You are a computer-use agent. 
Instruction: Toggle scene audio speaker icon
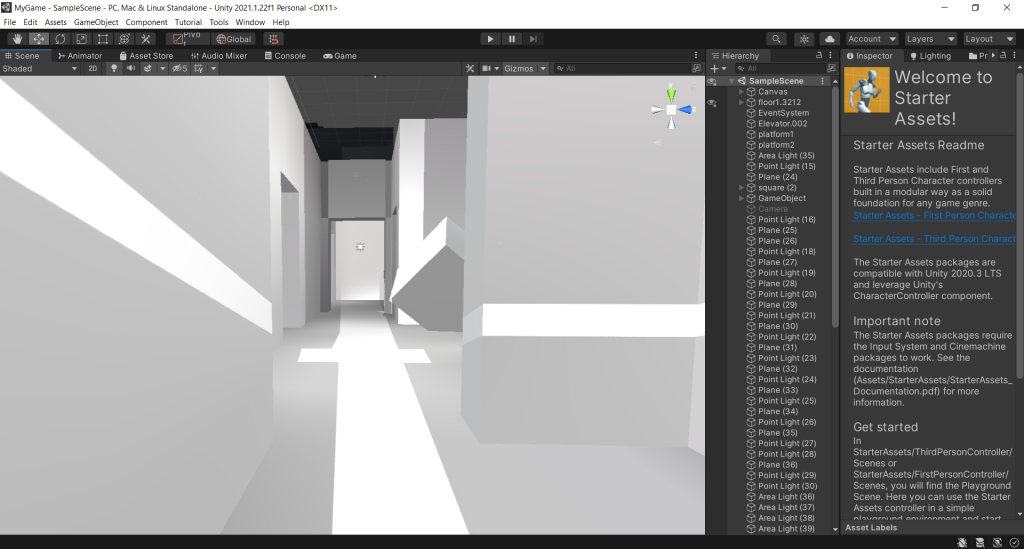click(x=130, y=69)
